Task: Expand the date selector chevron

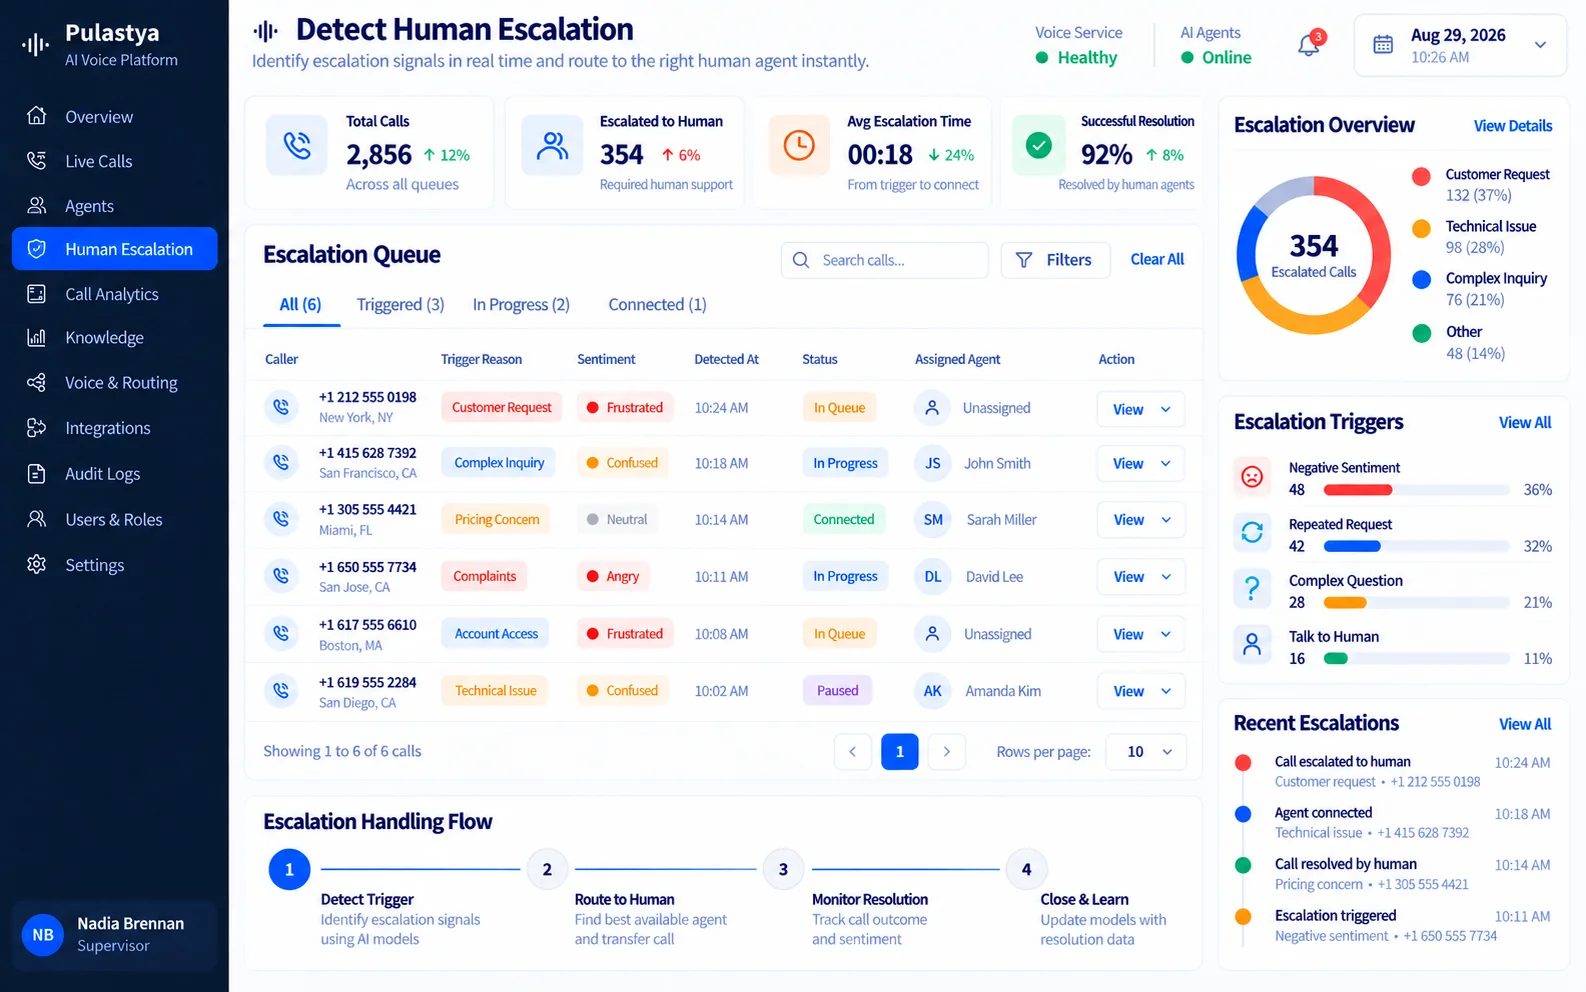Action: point(1540,45)
